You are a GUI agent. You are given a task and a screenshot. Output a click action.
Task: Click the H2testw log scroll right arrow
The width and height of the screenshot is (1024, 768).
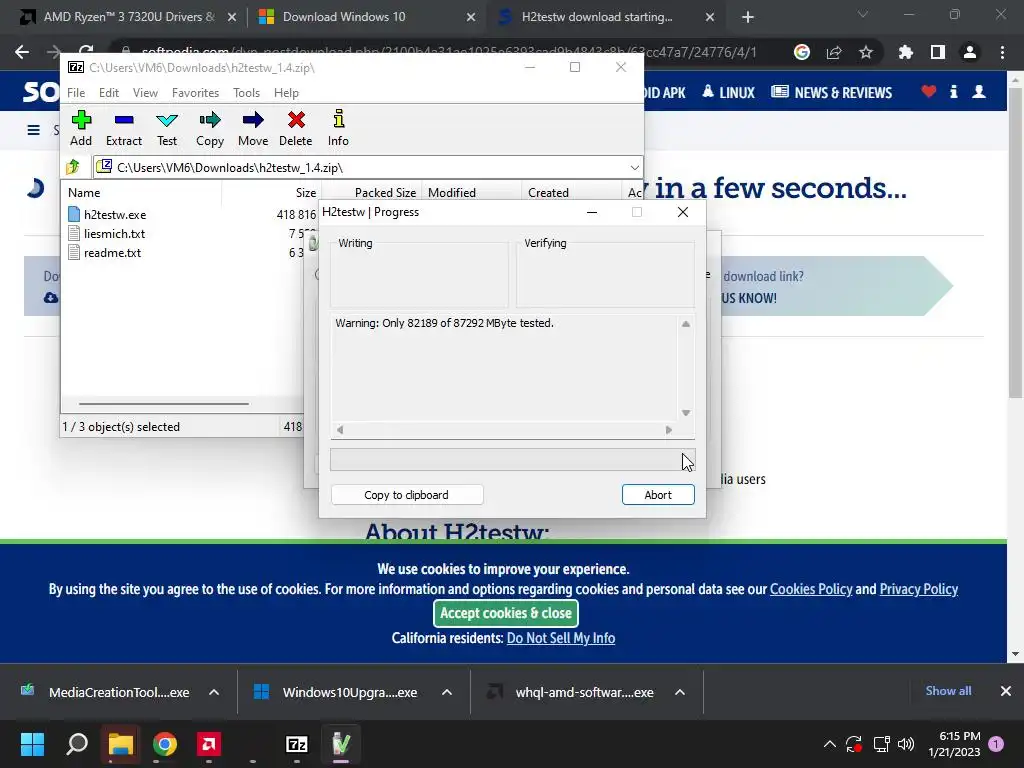click(669, 430)
